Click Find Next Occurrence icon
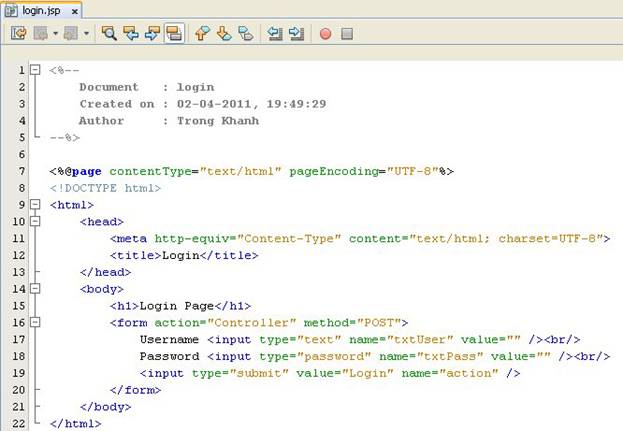The width and height of the screenshot is (623, 431). (152, 33)
